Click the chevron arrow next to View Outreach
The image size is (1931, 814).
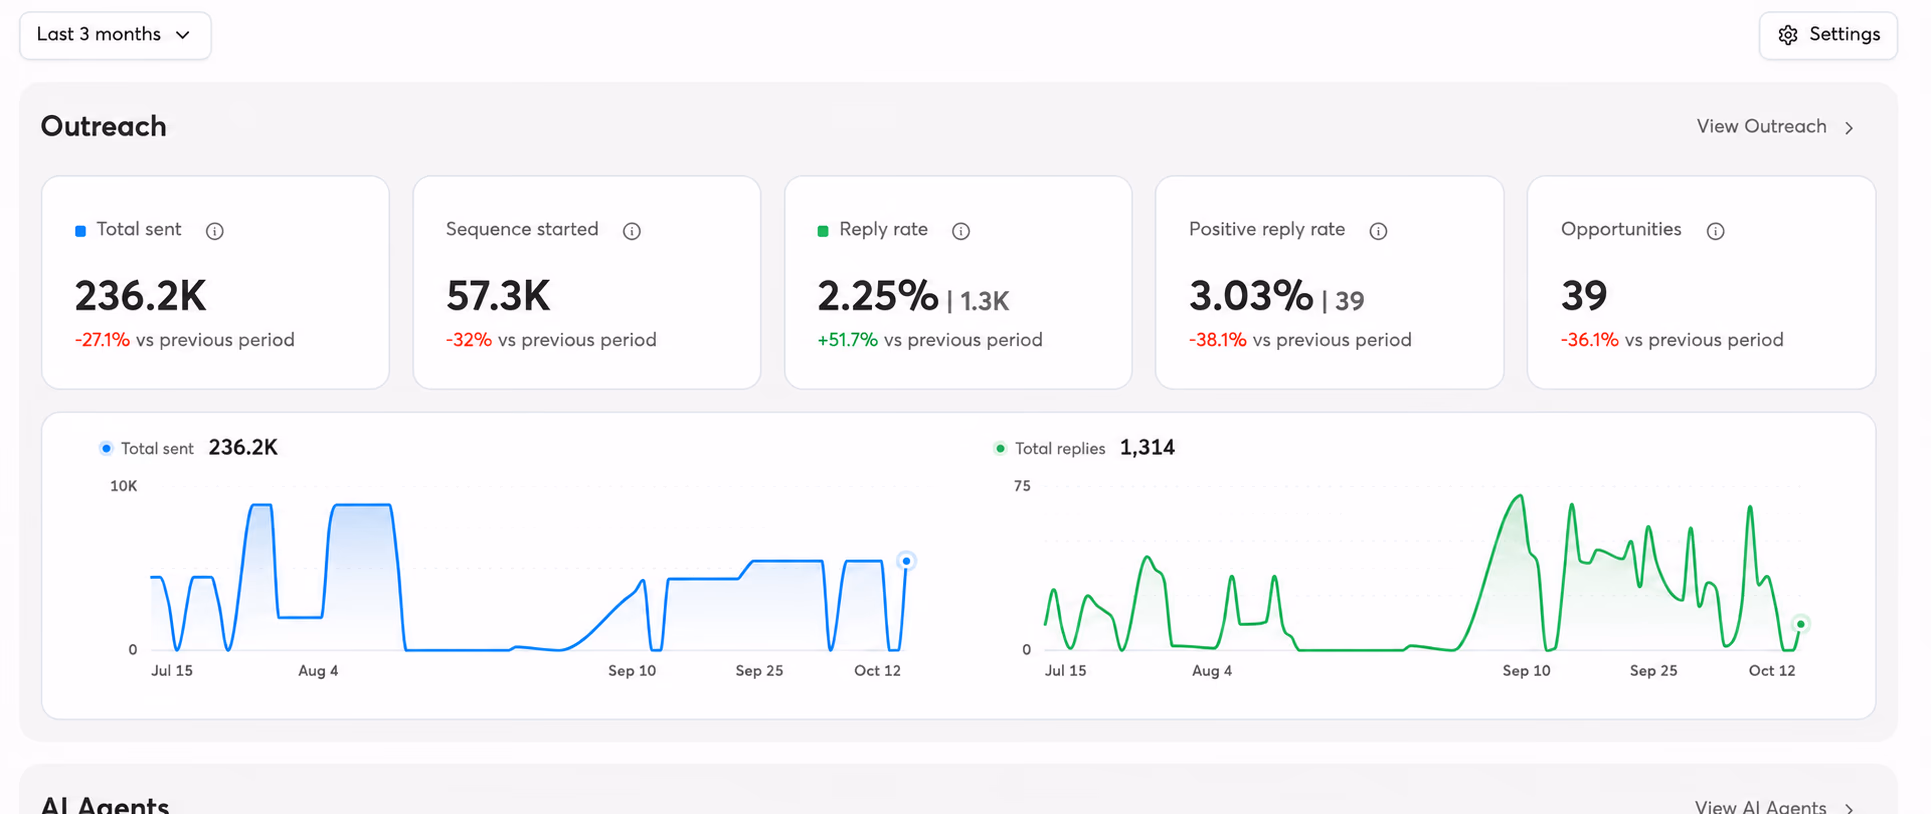pos(1849,128)
